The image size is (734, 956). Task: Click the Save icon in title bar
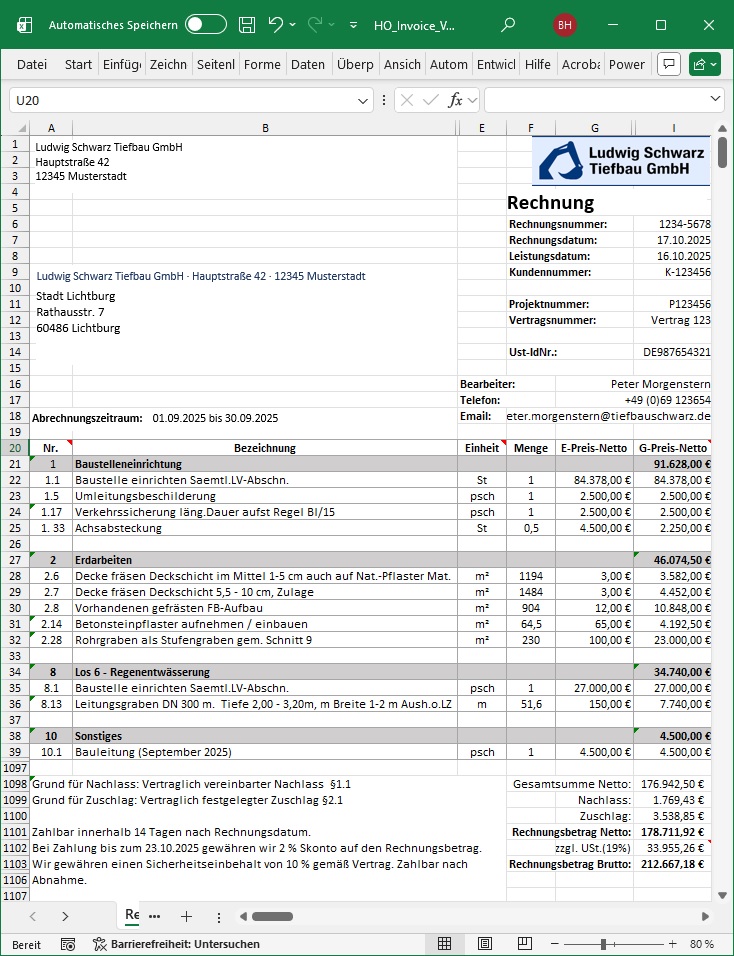[x=247, y=25]
